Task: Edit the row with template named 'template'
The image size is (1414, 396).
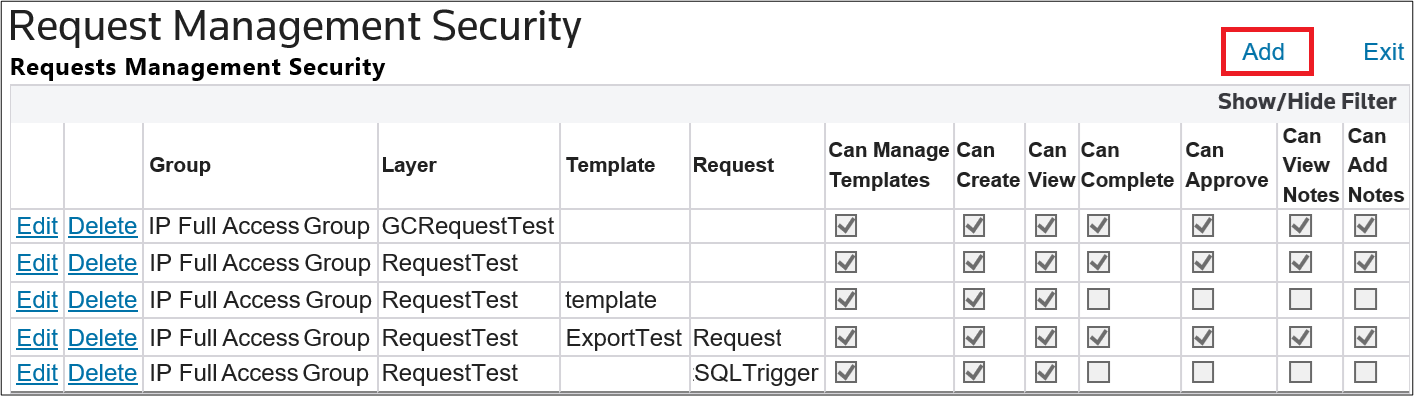Action: pos(37,300)
